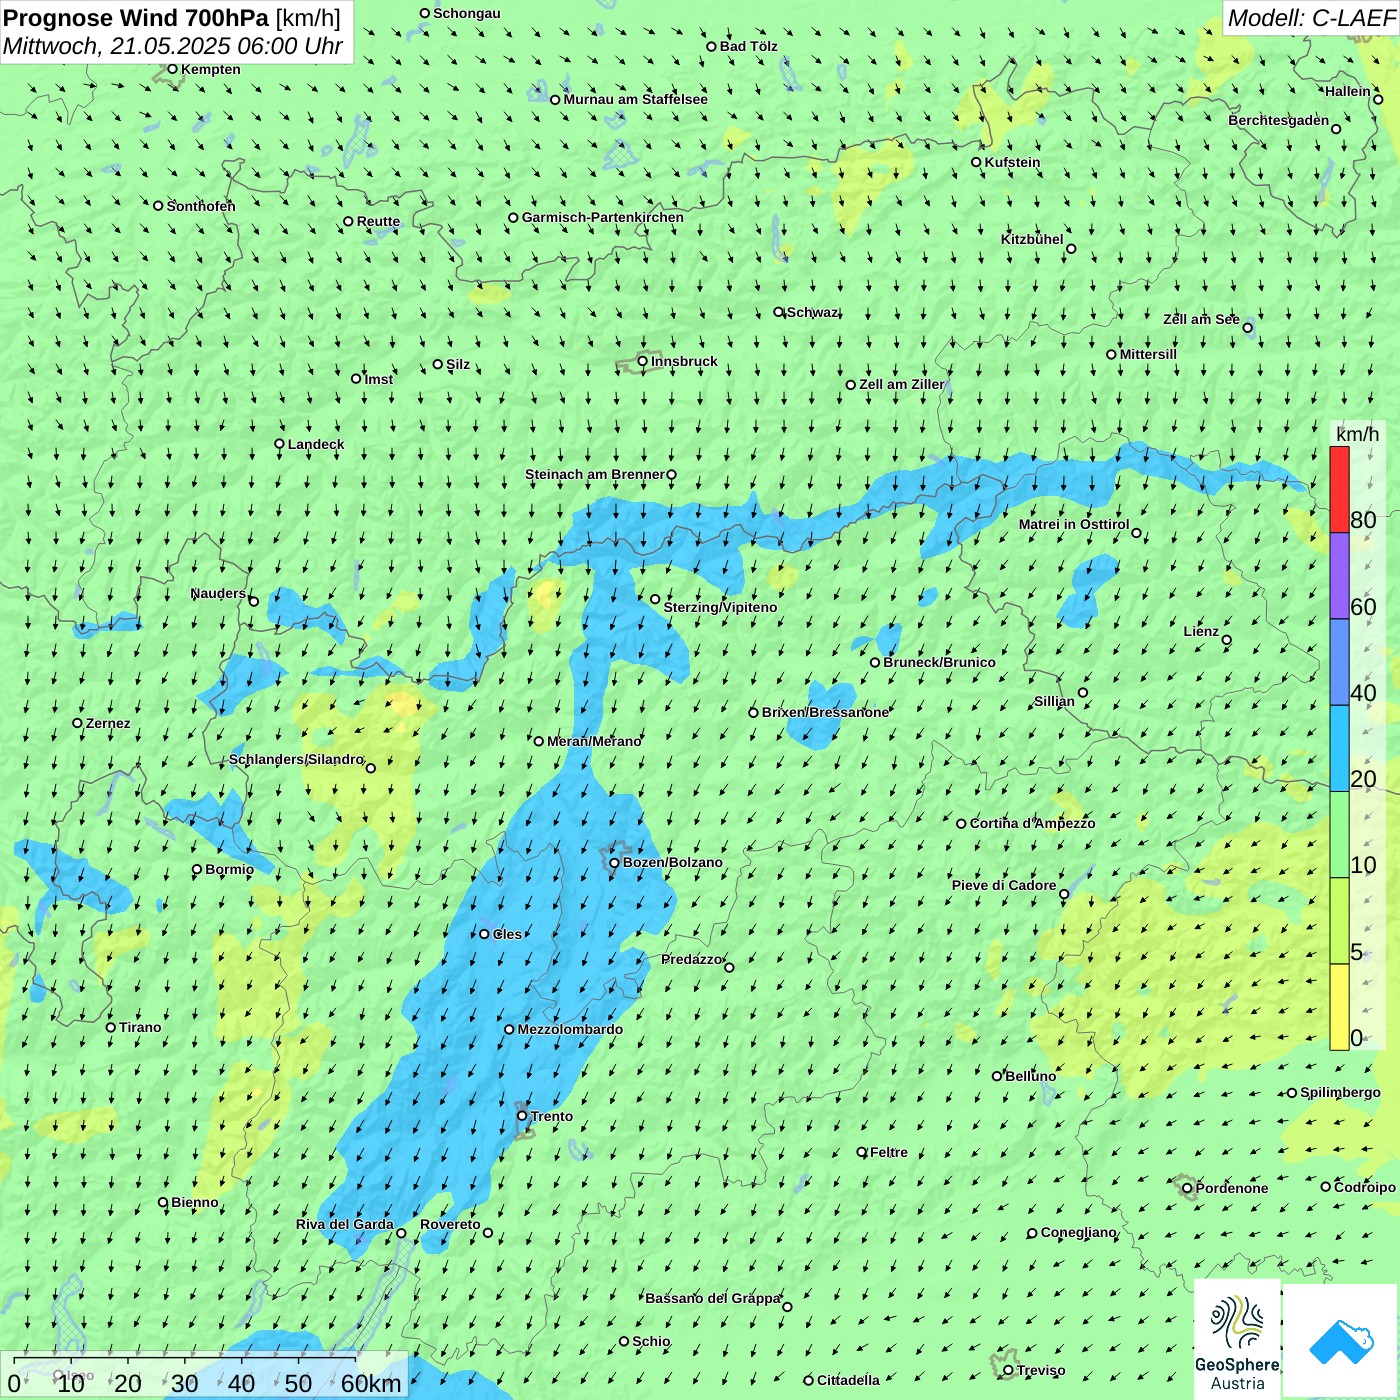
Task: Select the Innsbruck city label
Action: point(684,361)
